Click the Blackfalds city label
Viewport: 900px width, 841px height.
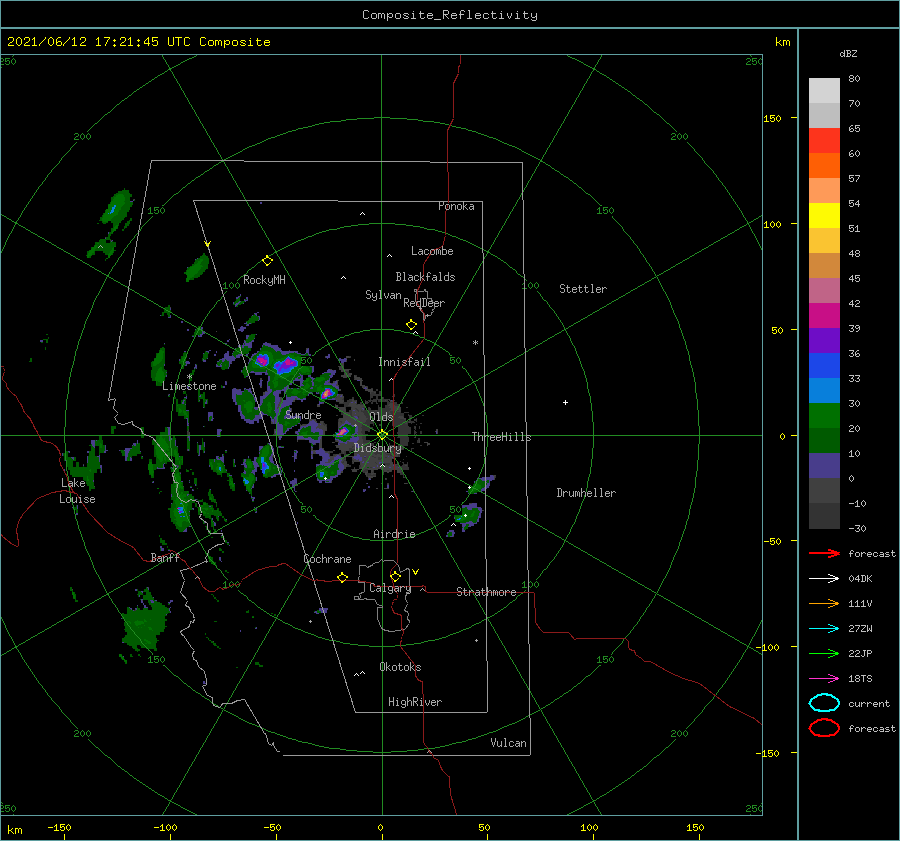coord(425,277)
